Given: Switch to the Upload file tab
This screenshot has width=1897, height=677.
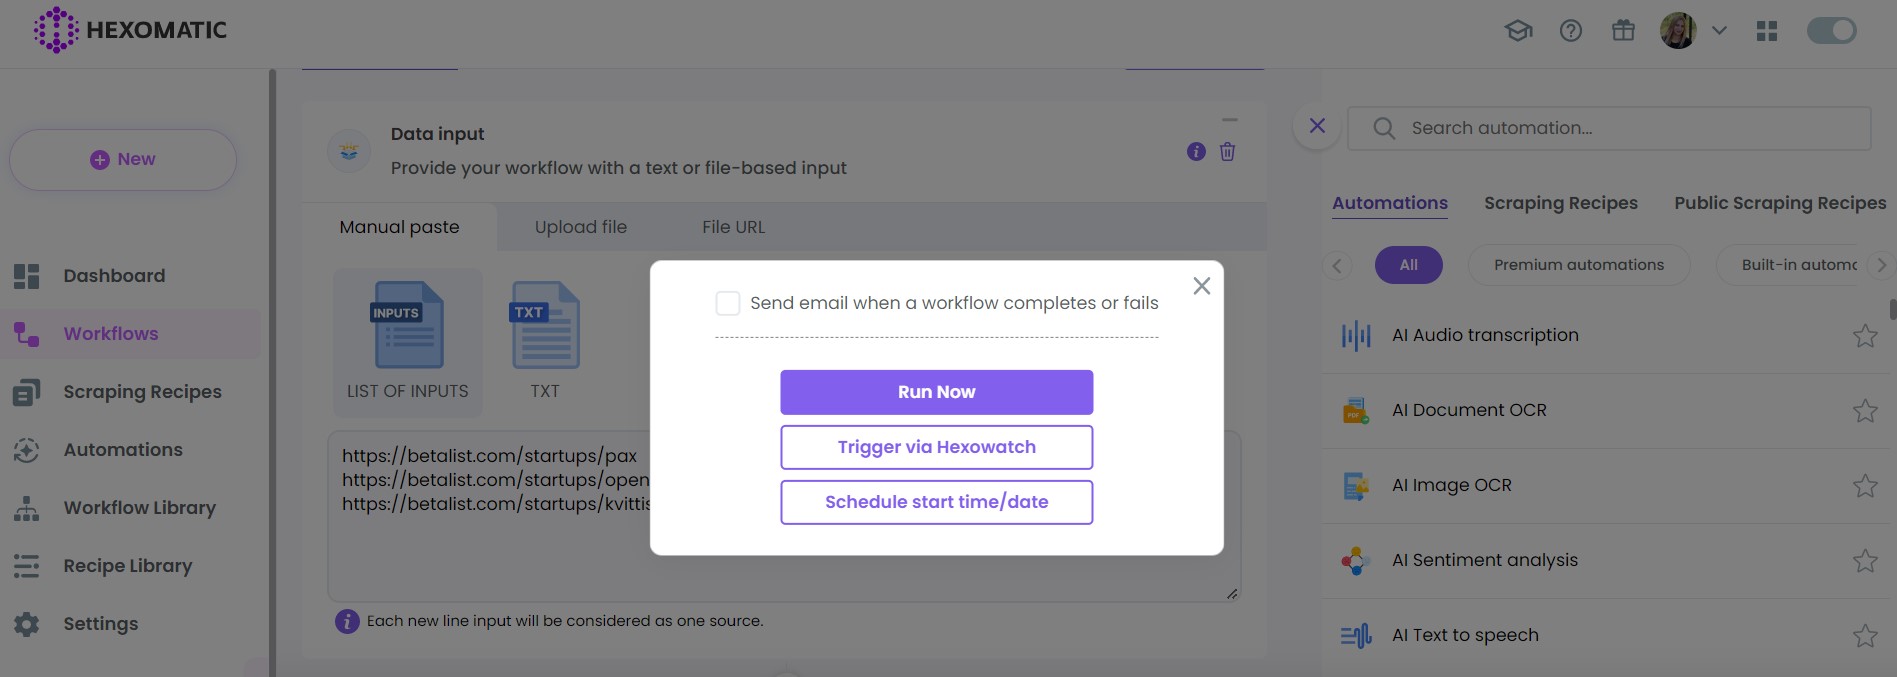Looking at the screenshot, I should tap(580, 227).
